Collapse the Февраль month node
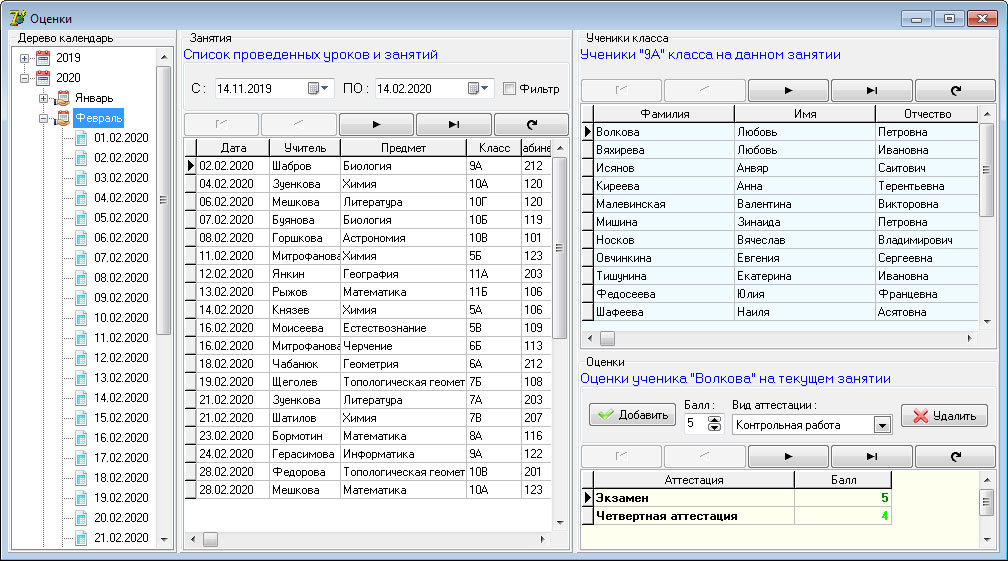 (x=44, y=118)
